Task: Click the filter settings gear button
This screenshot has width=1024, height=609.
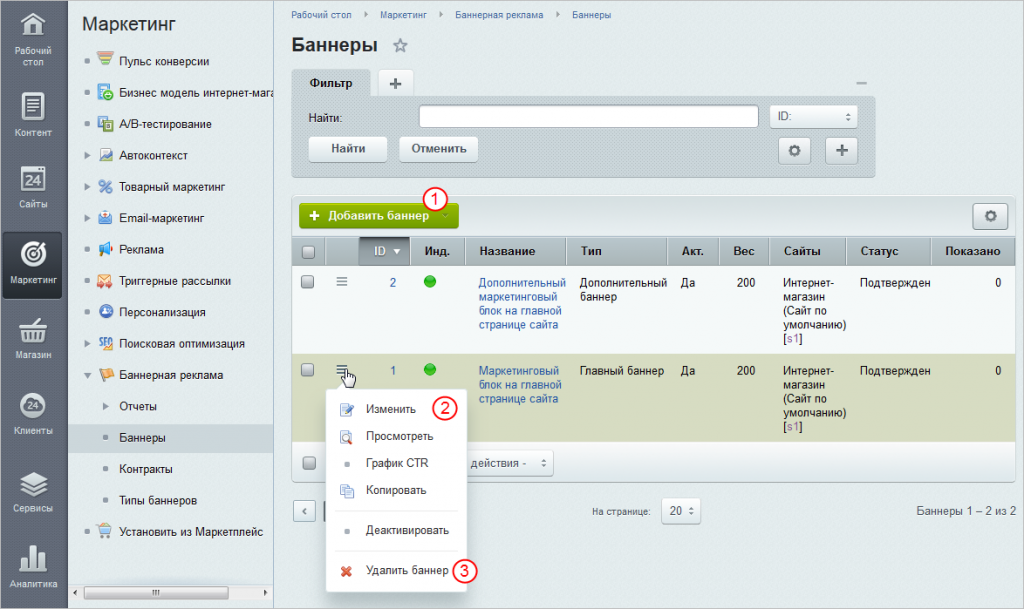Action: tap(795, 149)
